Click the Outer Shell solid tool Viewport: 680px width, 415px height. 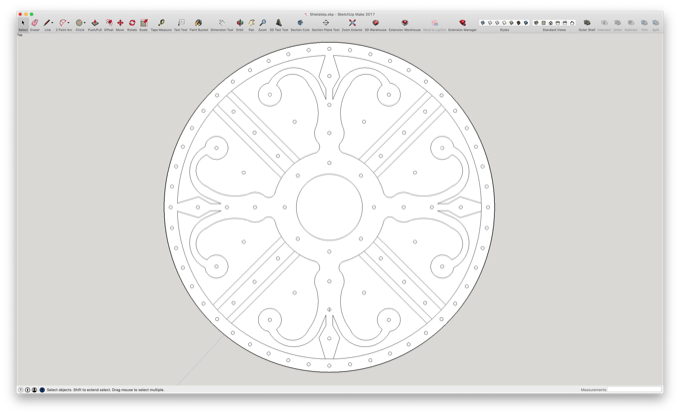[x=587, y=23]
